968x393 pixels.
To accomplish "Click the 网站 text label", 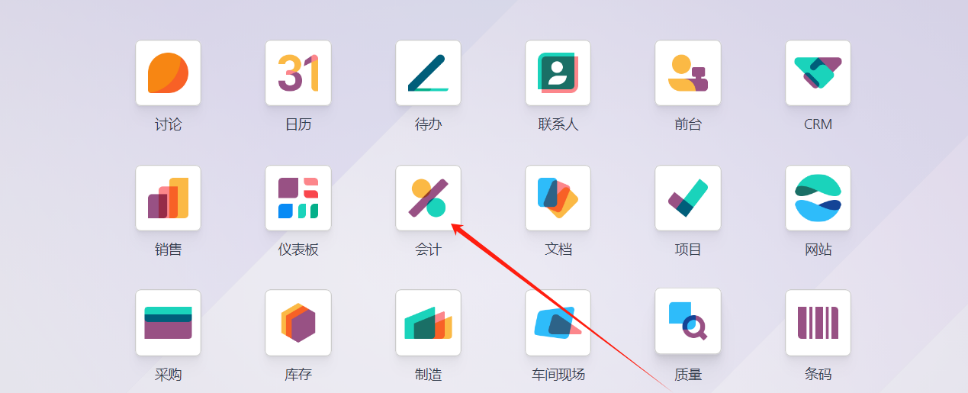I will 818,250.
